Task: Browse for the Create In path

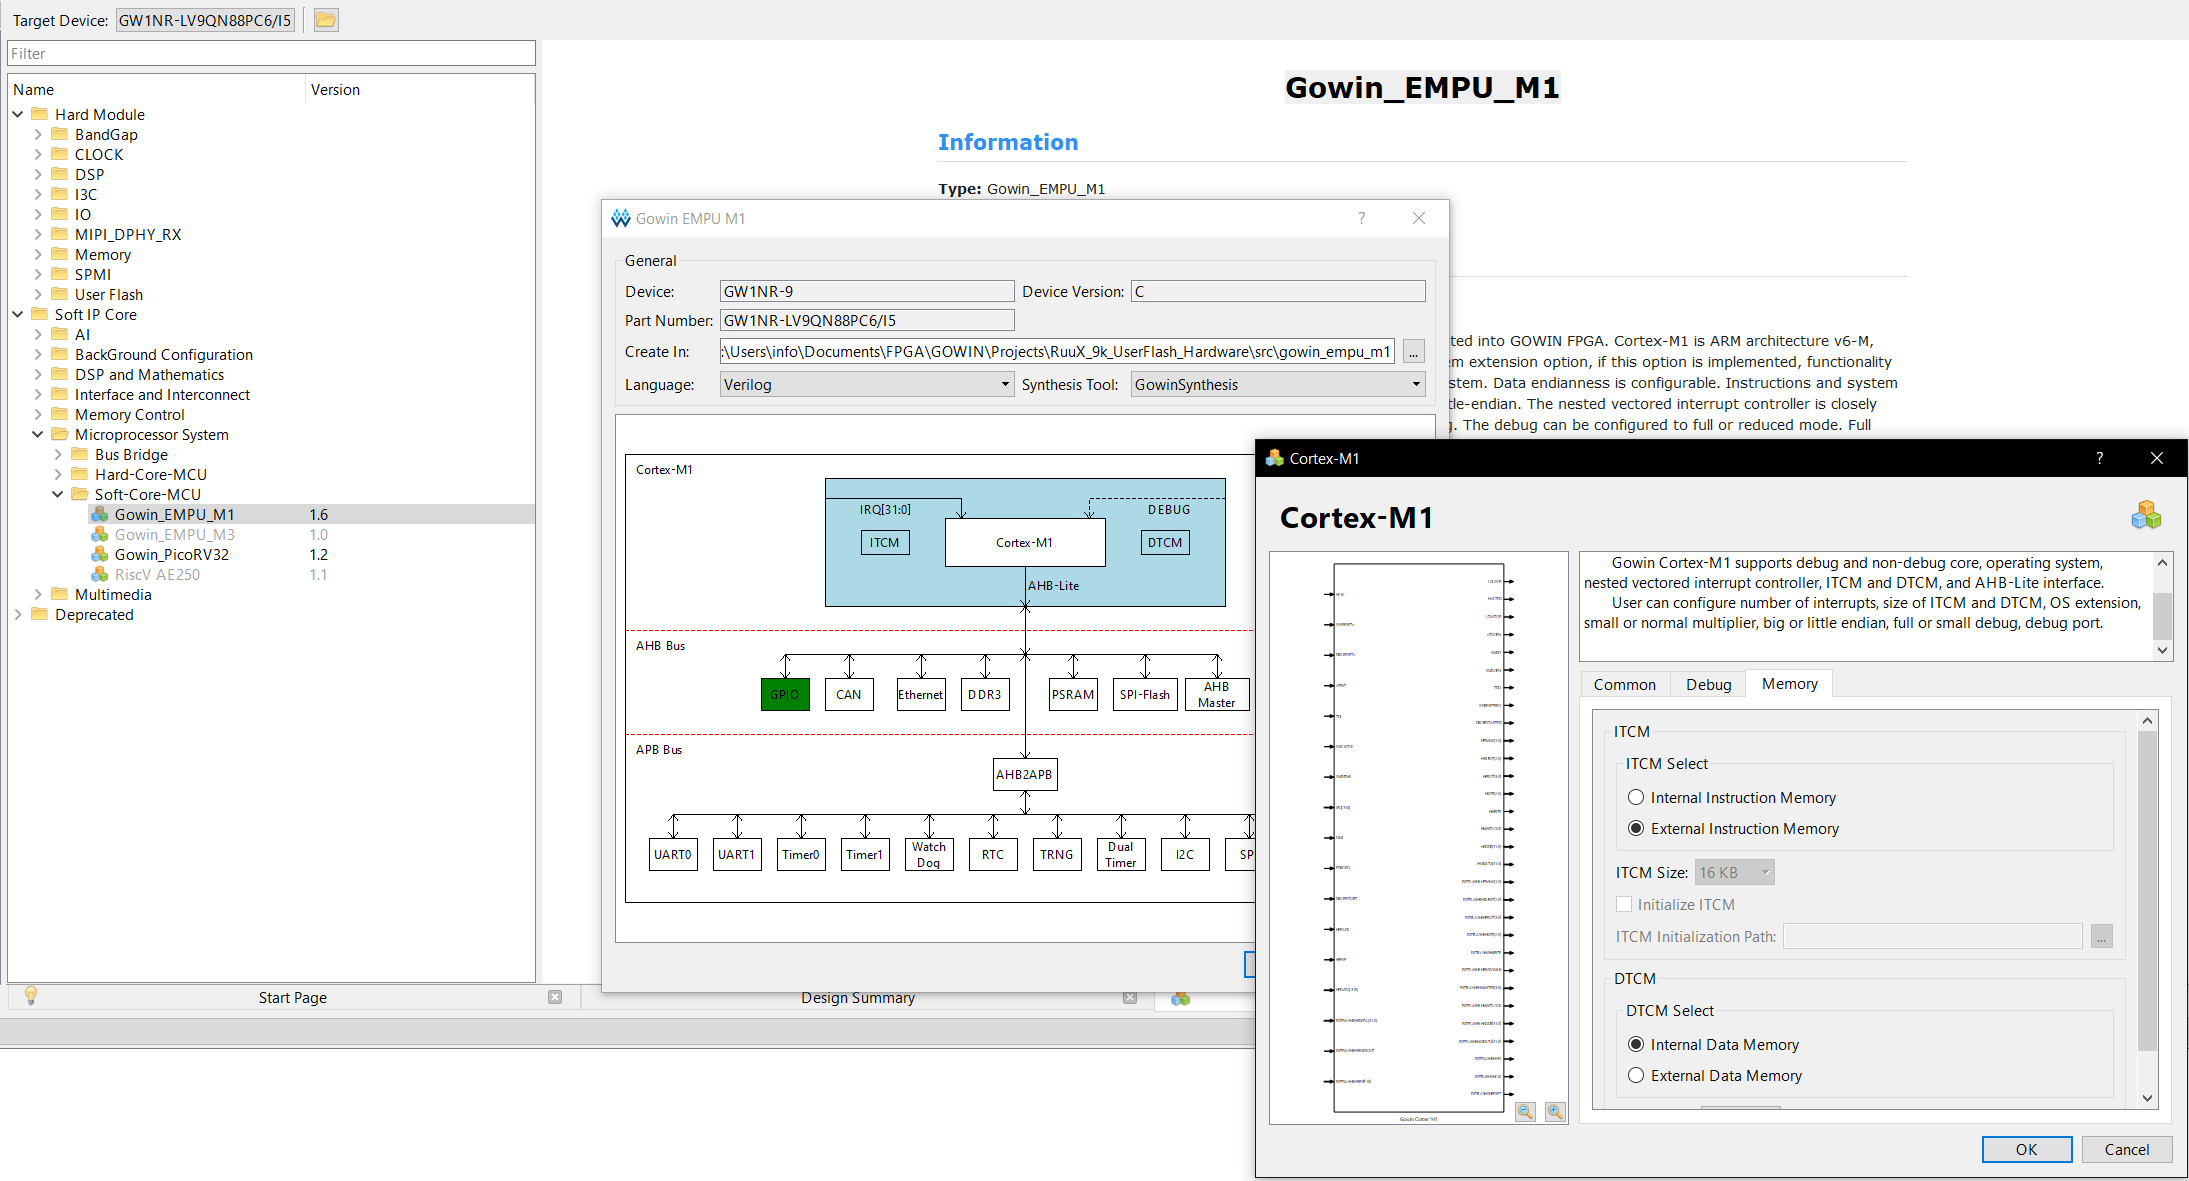Action: [x=1413, y=352]
